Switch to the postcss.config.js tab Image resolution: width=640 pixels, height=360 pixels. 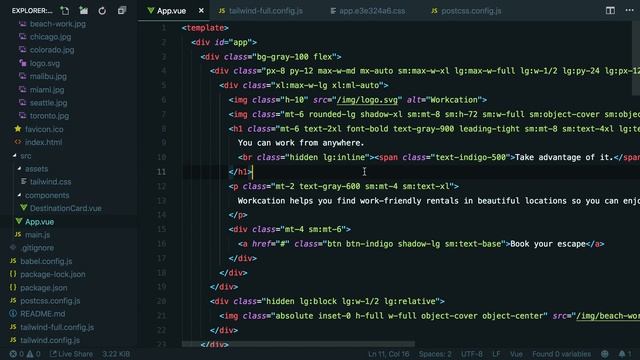click(x=466, y=11)
